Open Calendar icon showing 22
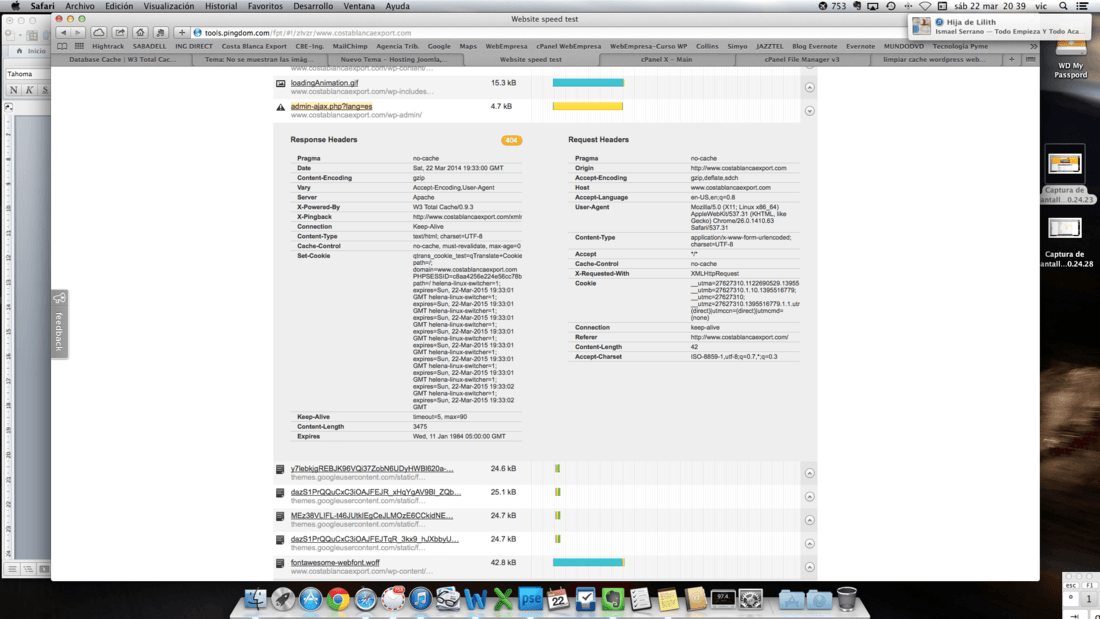This screenshot has width=1100, height=619. click(x=558, y=599)
